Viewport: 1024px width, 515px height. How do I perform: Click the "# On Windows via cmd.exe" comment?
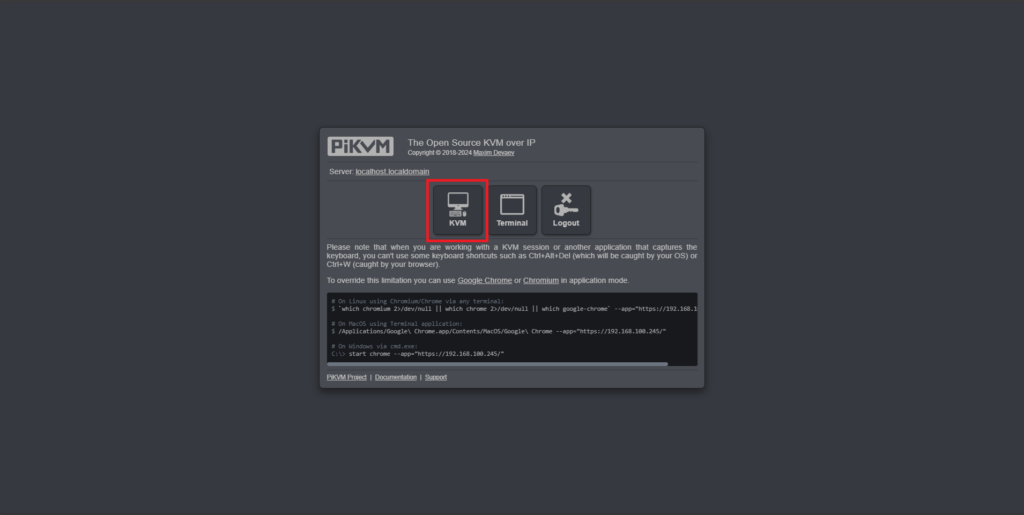(x=375, y=347)
